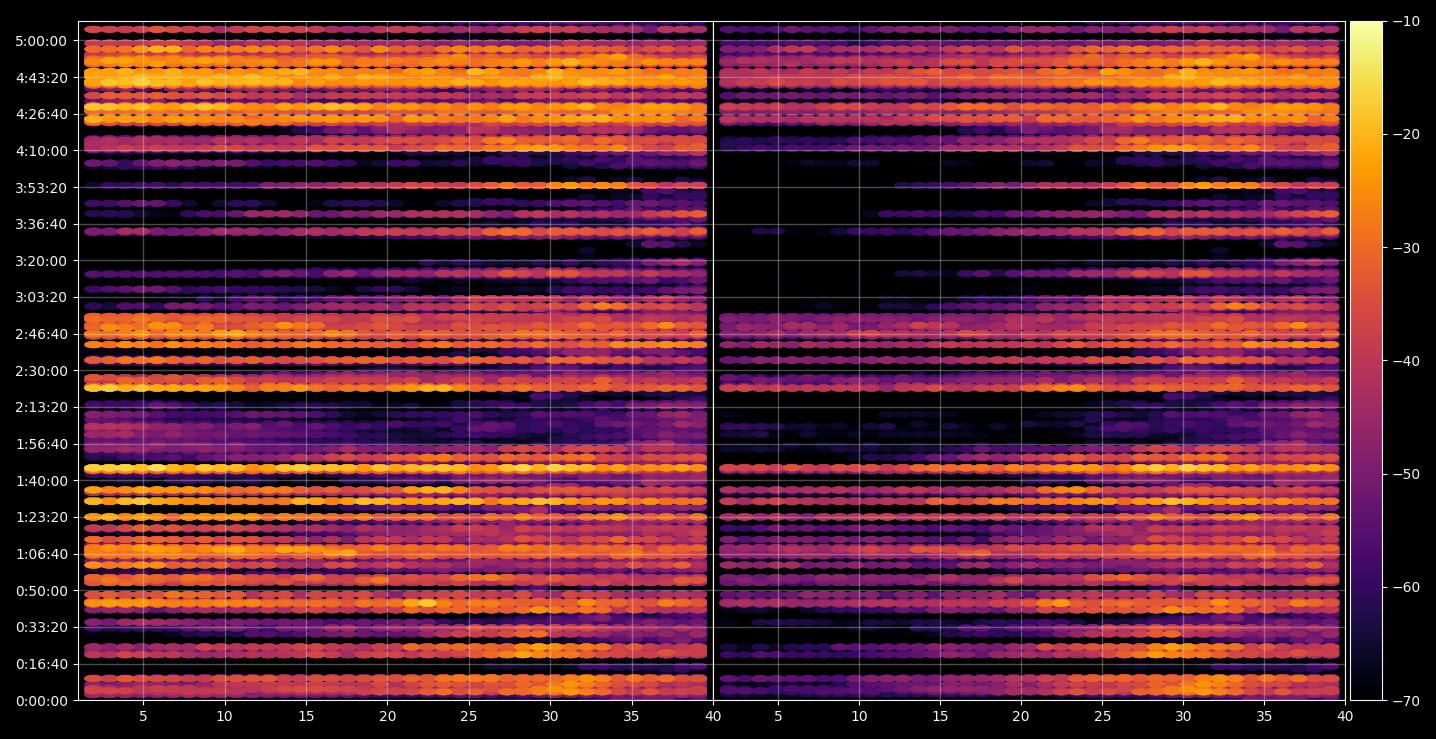
Task: Select the 4:26:40 tick label
Action: tap(41, 114)
